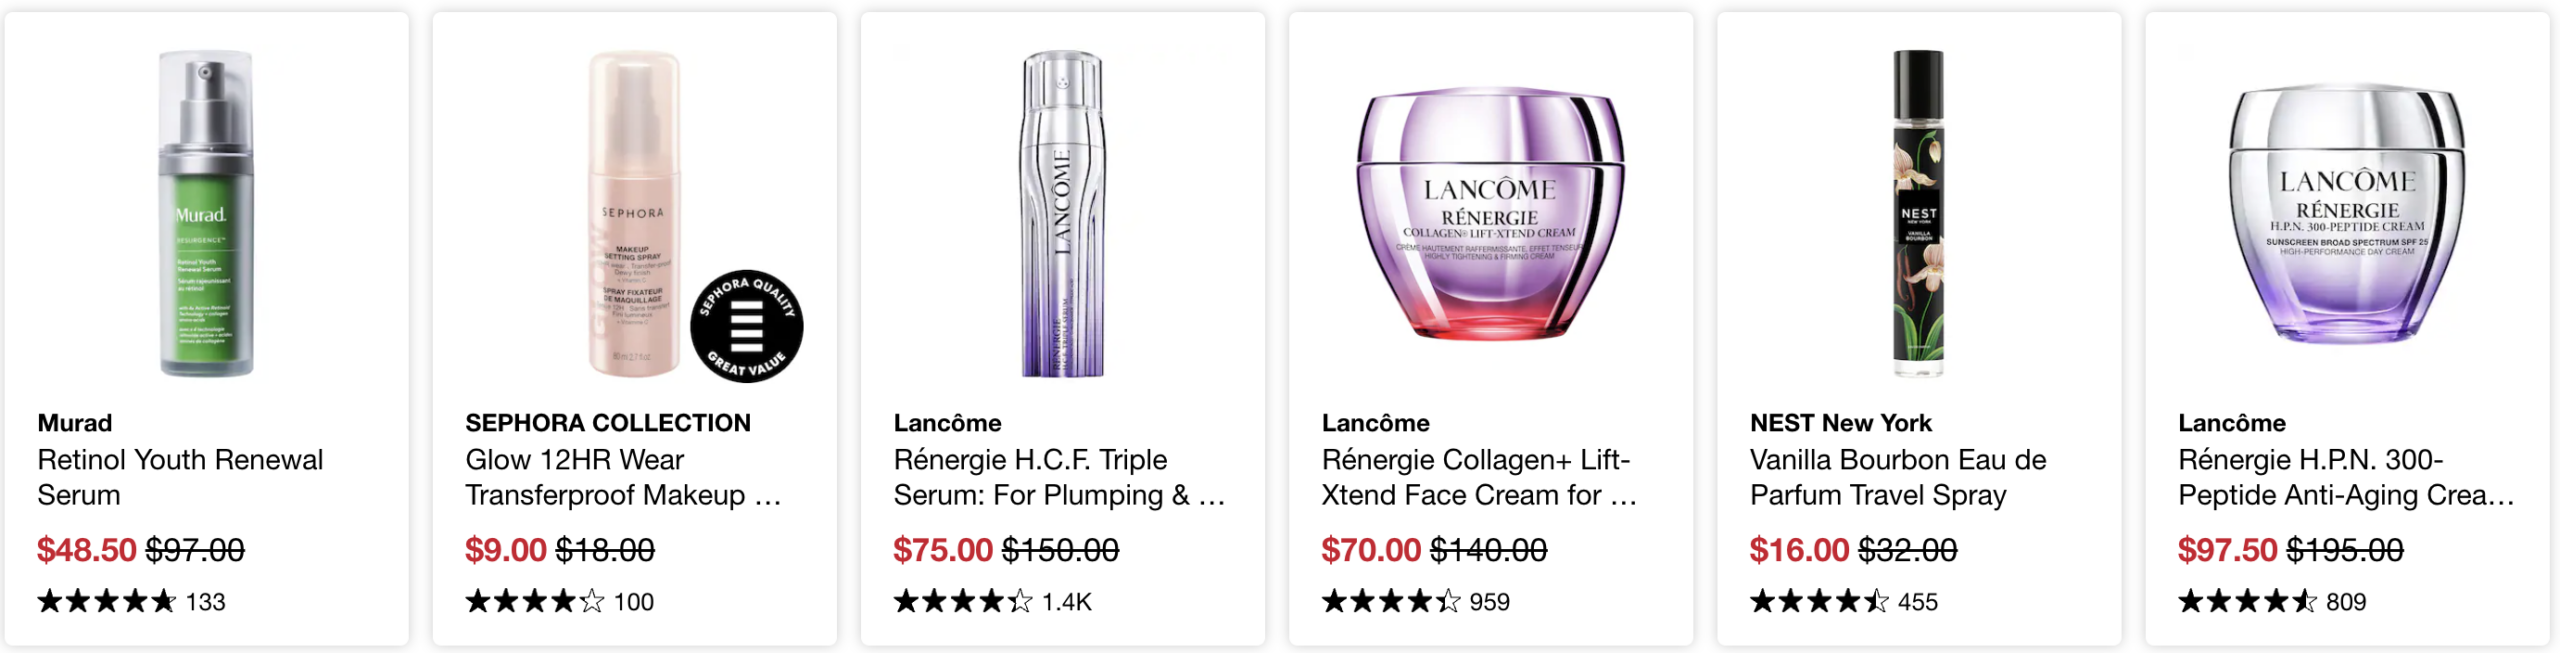Click the star rating showing 809 reviews
The width and height of the screenshot is (2560, 653).
pos(2271,601)
